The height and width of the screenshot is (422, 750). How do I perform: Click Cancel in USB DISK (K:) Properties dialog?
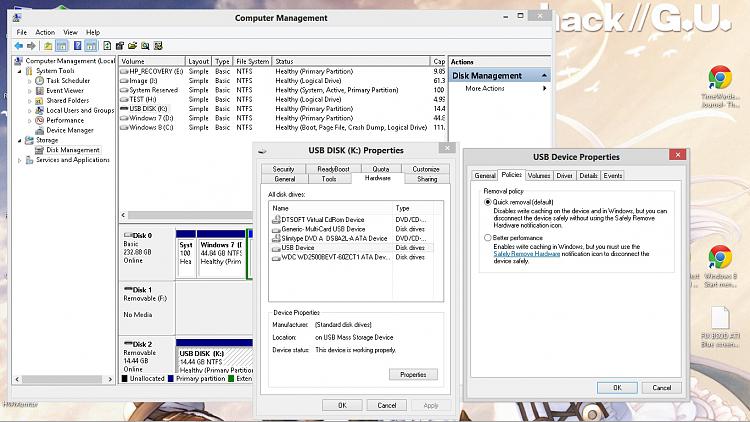tap(386, 406)
